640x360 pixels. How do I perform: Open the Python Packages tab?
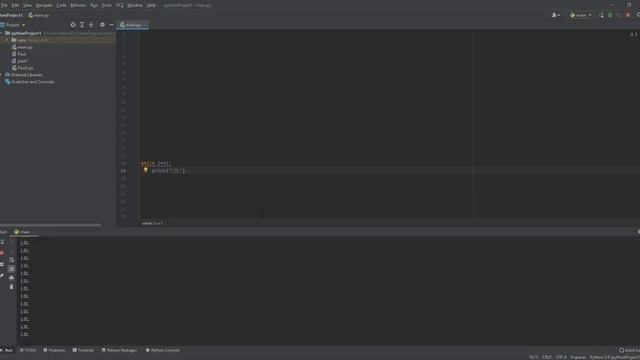point(119,350)
